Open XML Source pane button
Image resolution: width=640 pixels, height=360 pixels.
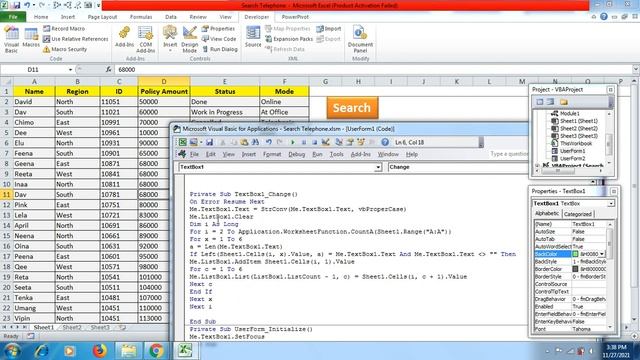[253, 37]
